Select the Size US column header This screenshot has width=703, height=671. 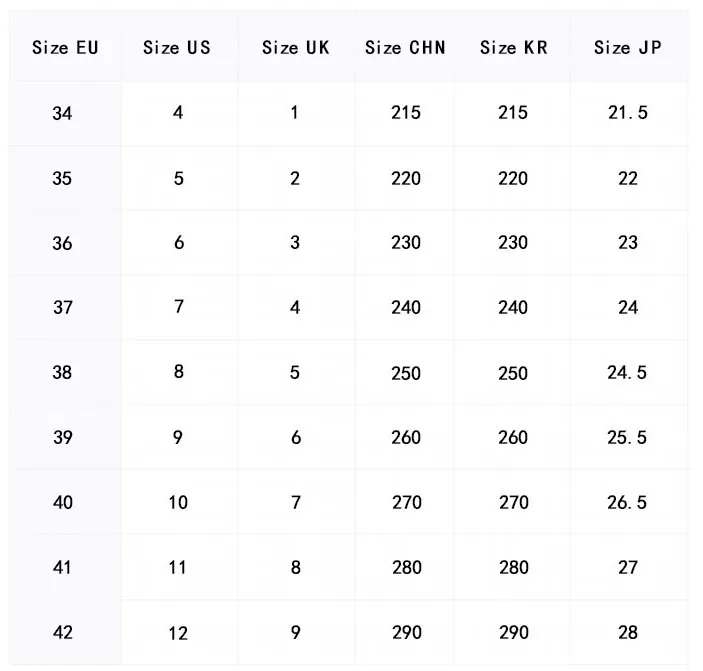(176, 48)
